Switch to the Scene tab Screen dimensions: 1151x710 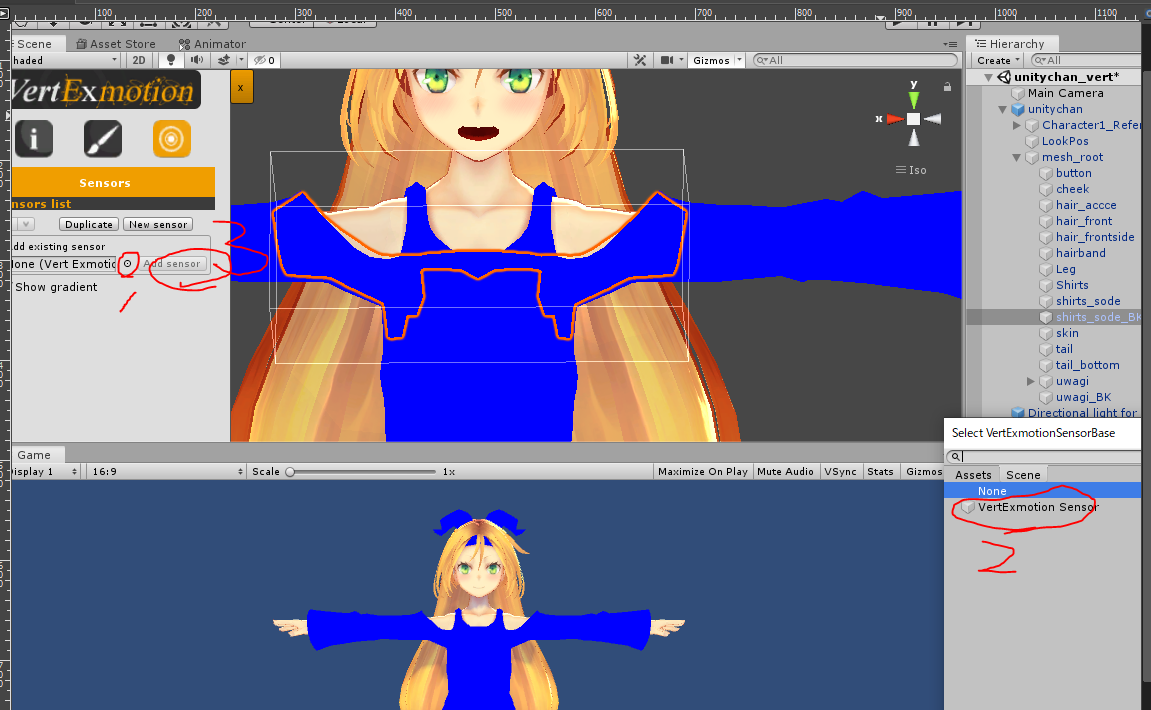coord(33,44)
